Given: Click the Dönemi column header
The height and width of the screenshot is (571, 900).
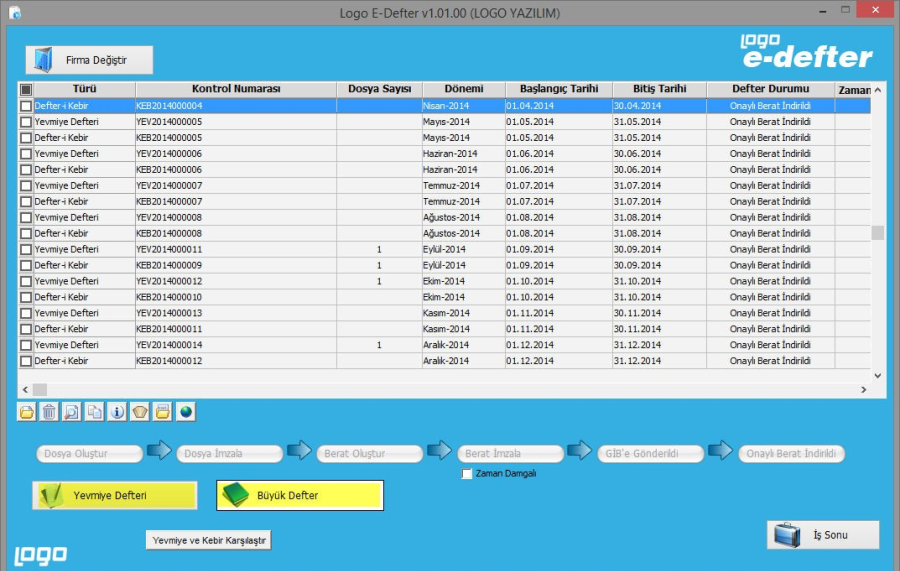Looking at the screenshot, I should pos(464,89).
